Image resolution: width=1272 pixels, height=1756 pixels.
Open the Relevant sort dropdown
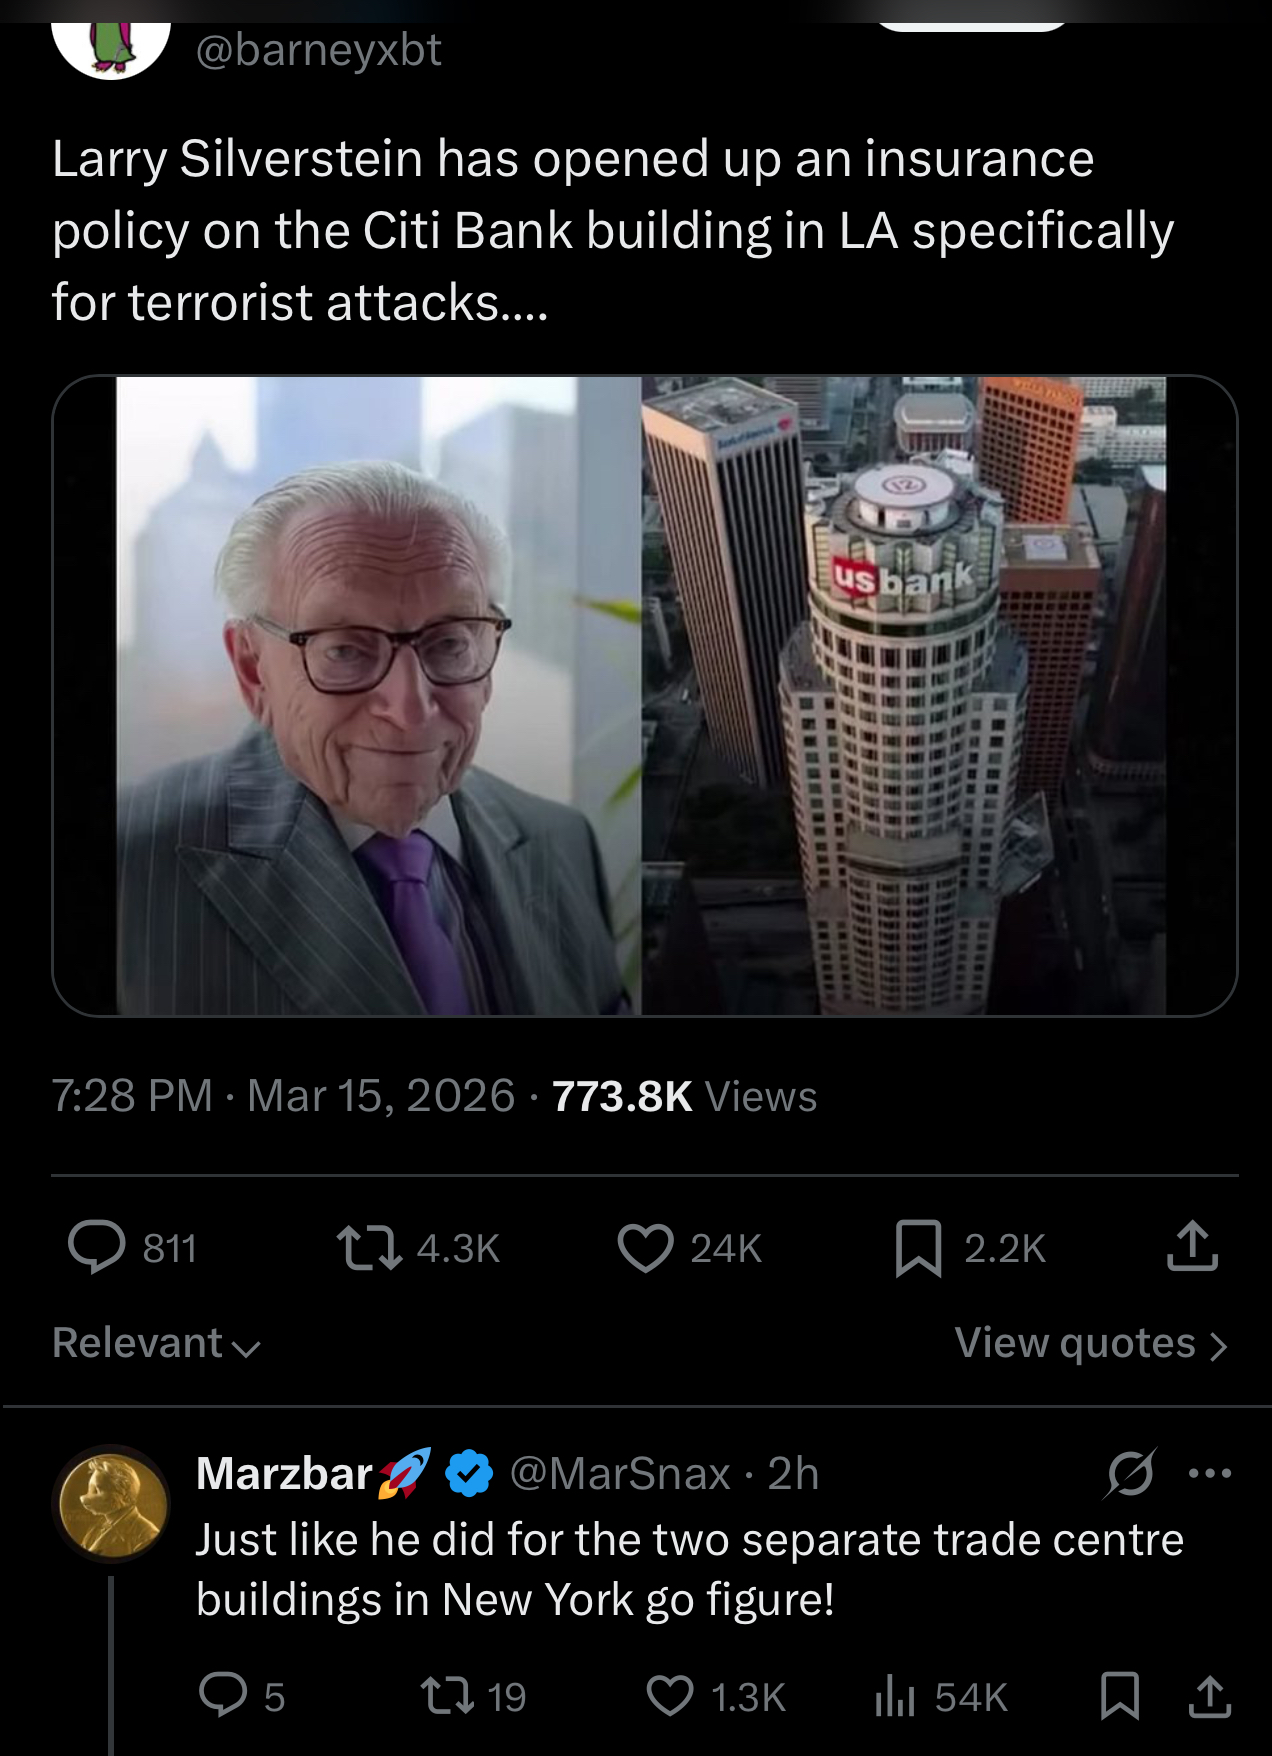coord(154,1343)
